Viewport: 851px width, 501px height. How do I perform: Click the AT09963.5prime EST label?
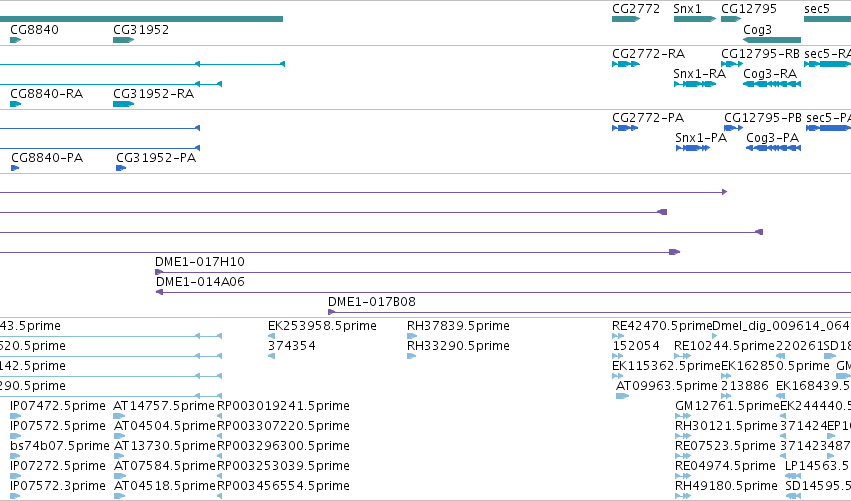click(666, 386)
